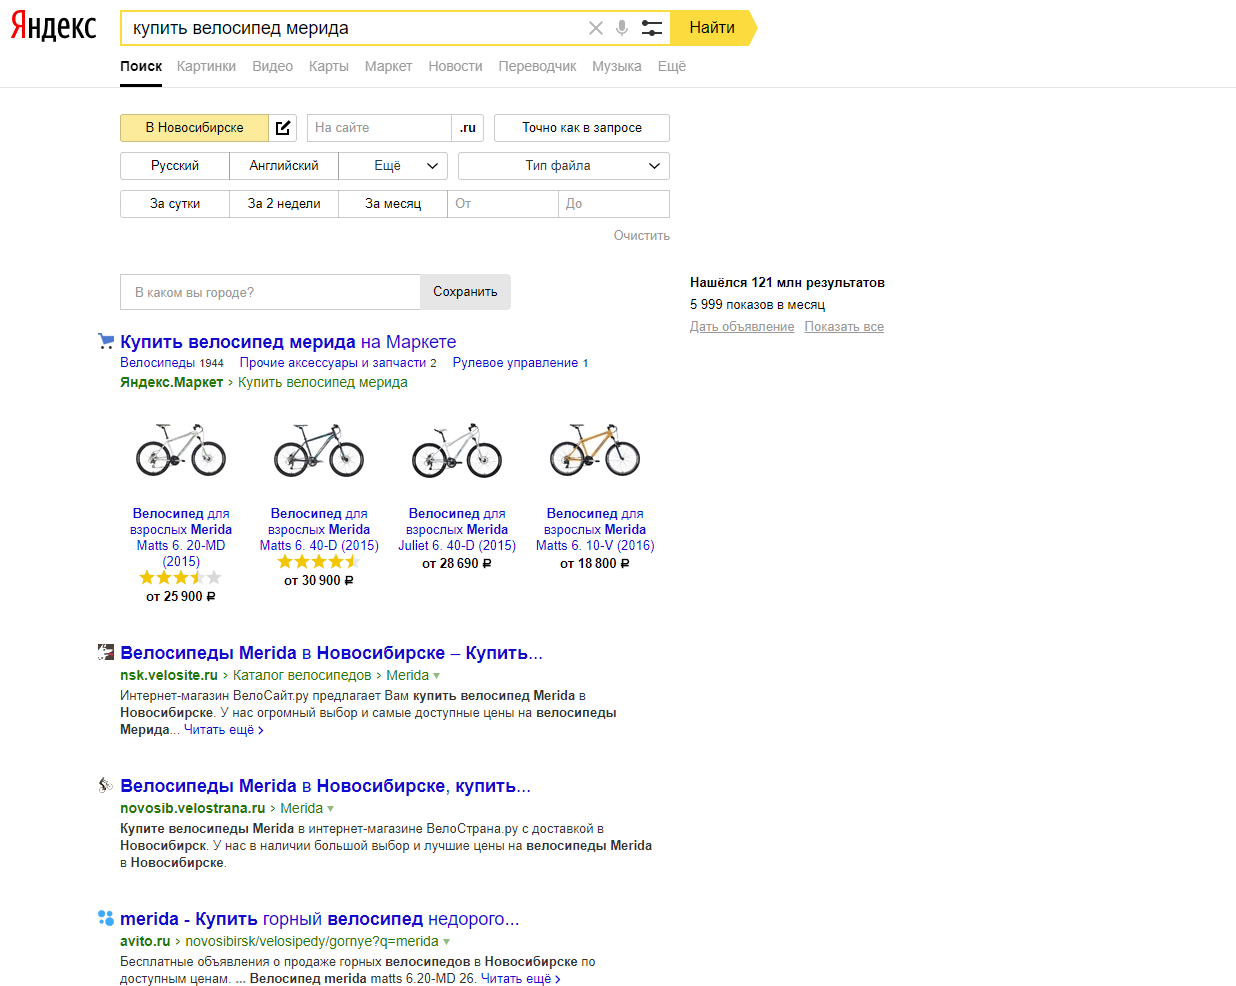This screenshot has height=986, width=1236.
Task: Toggle the Русский language filter
Action: pyautogui.click(x=175, y=166)
